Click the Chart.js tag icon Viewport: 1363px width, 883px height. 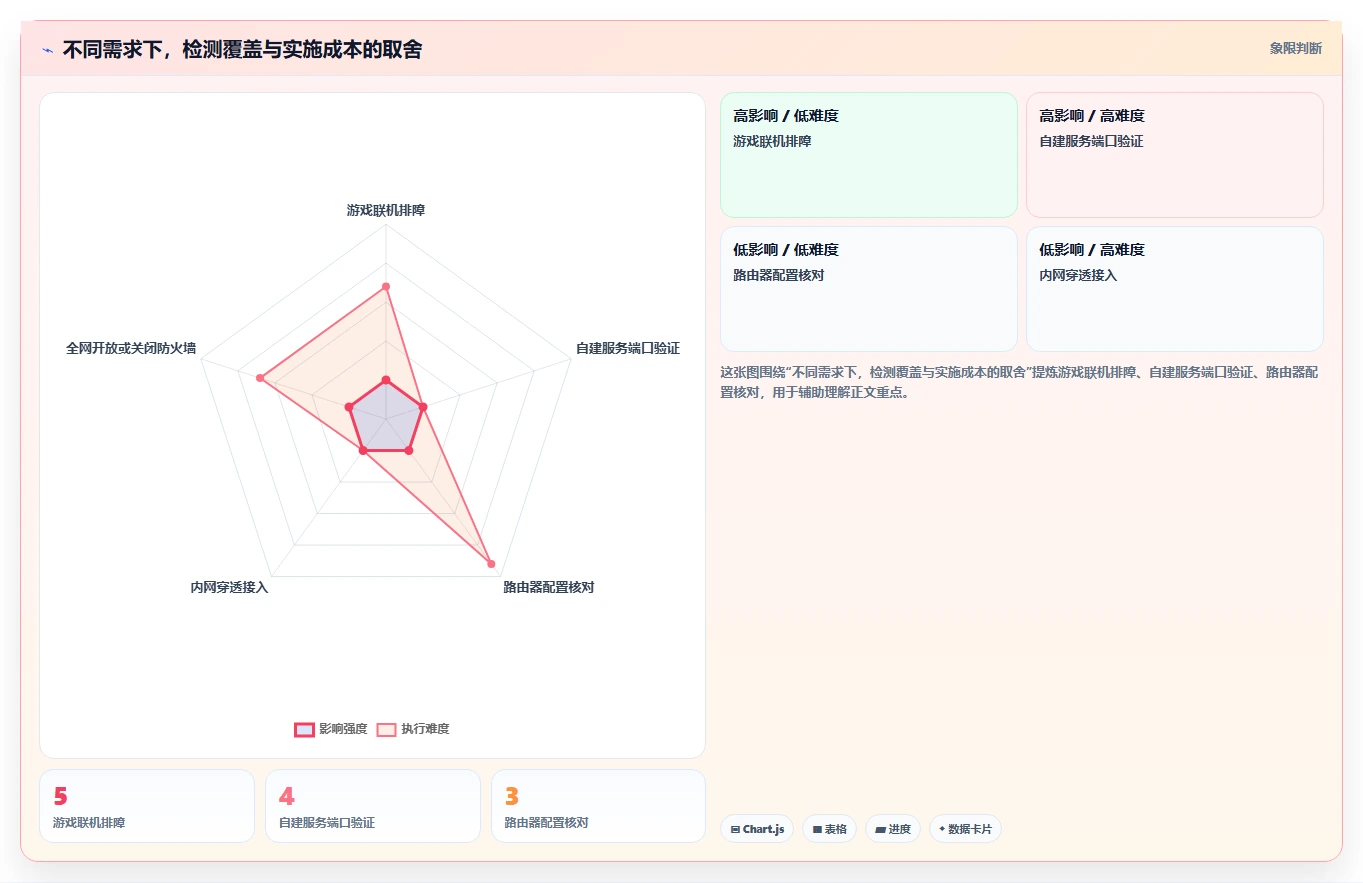(735, 829)
